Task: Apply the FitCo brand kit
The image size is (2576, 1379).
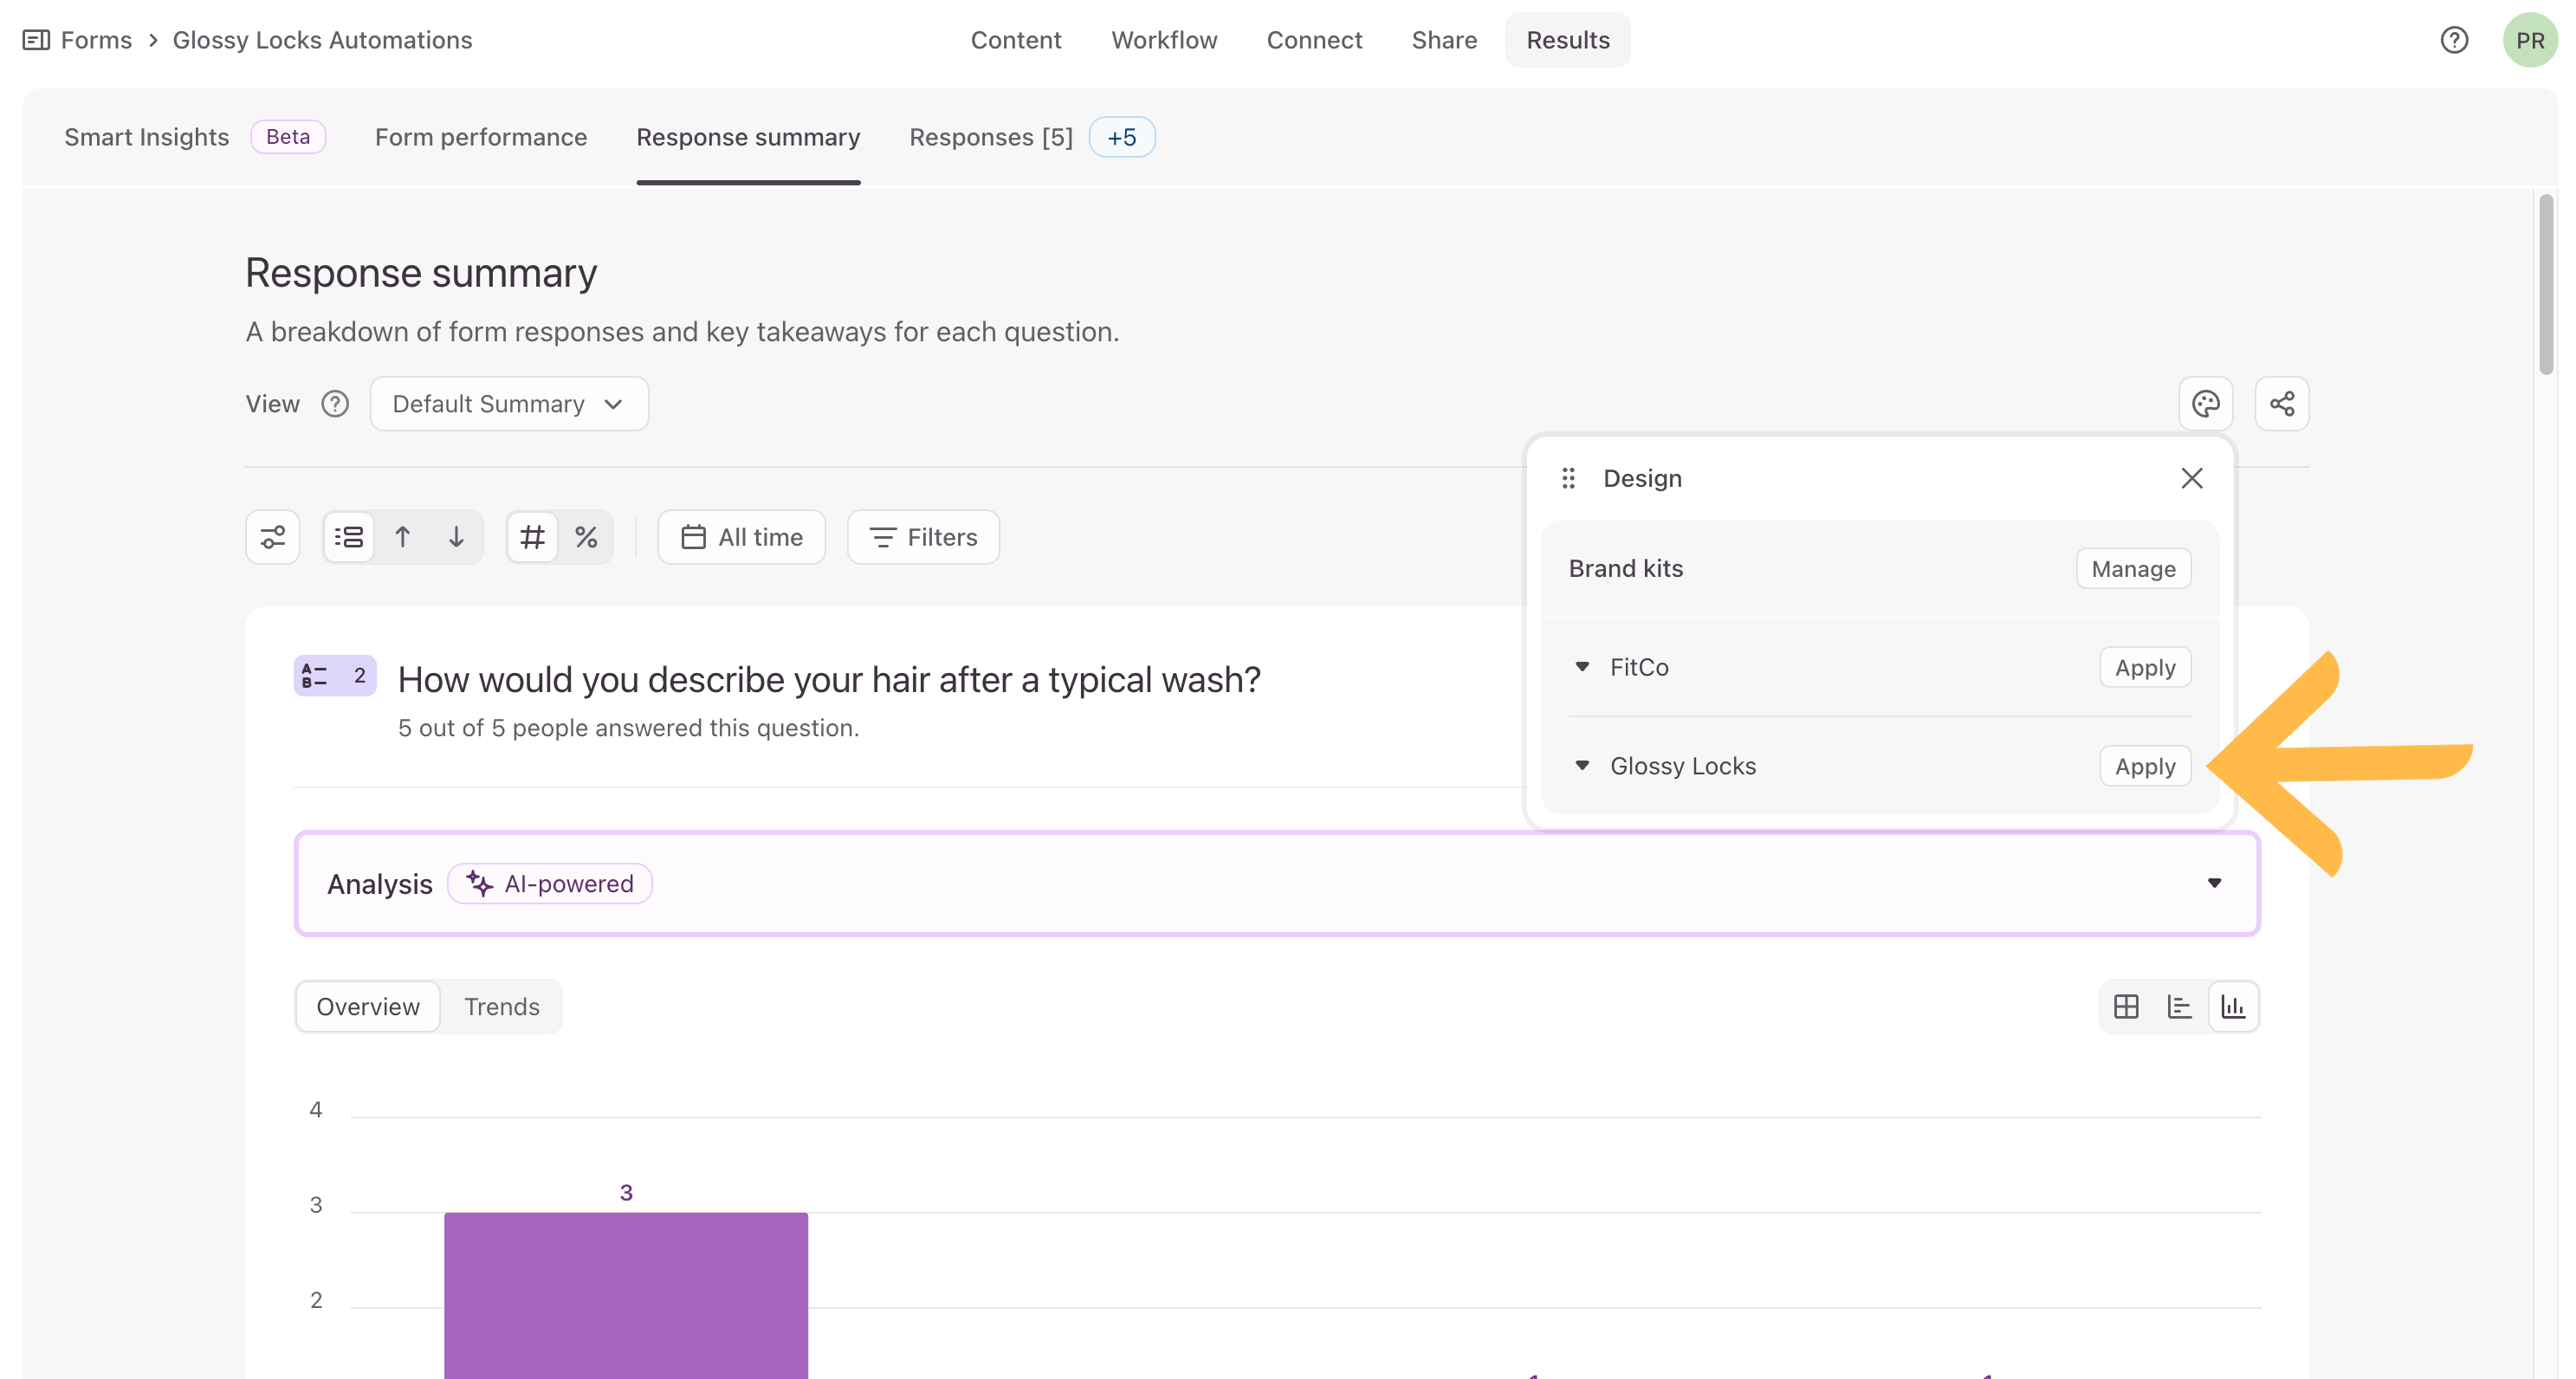Action: [x=2145, y=668]
